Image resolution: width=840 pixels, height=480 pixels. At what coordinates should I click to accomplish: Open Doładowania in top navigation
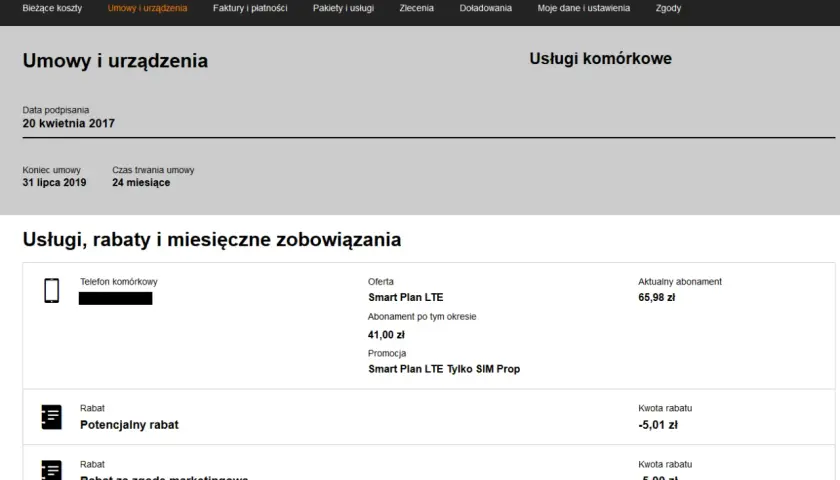click(x=485, y=8)
